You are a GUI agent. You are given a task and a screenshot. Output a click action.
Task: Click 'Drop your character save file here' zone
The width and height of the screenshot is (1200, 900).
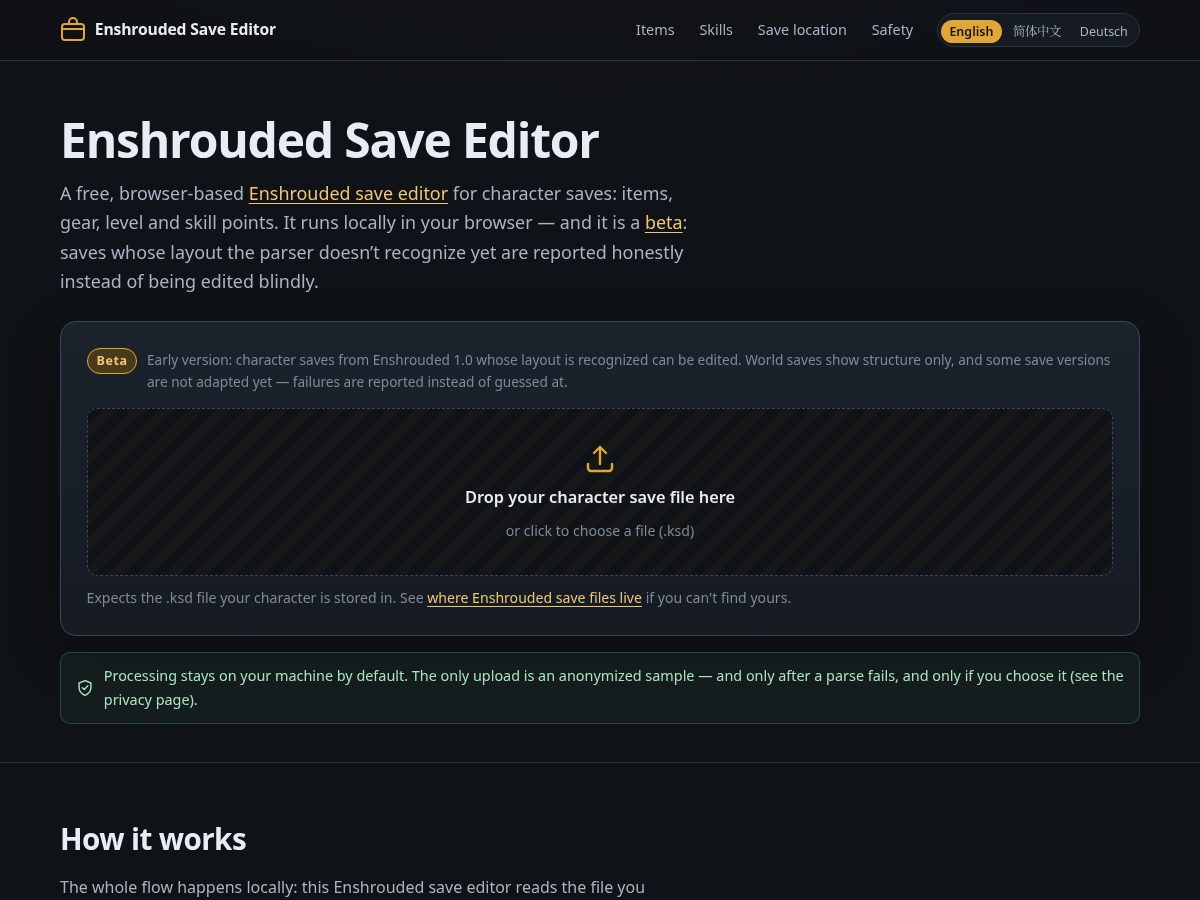pyautogui.click(x=600, y=492)
